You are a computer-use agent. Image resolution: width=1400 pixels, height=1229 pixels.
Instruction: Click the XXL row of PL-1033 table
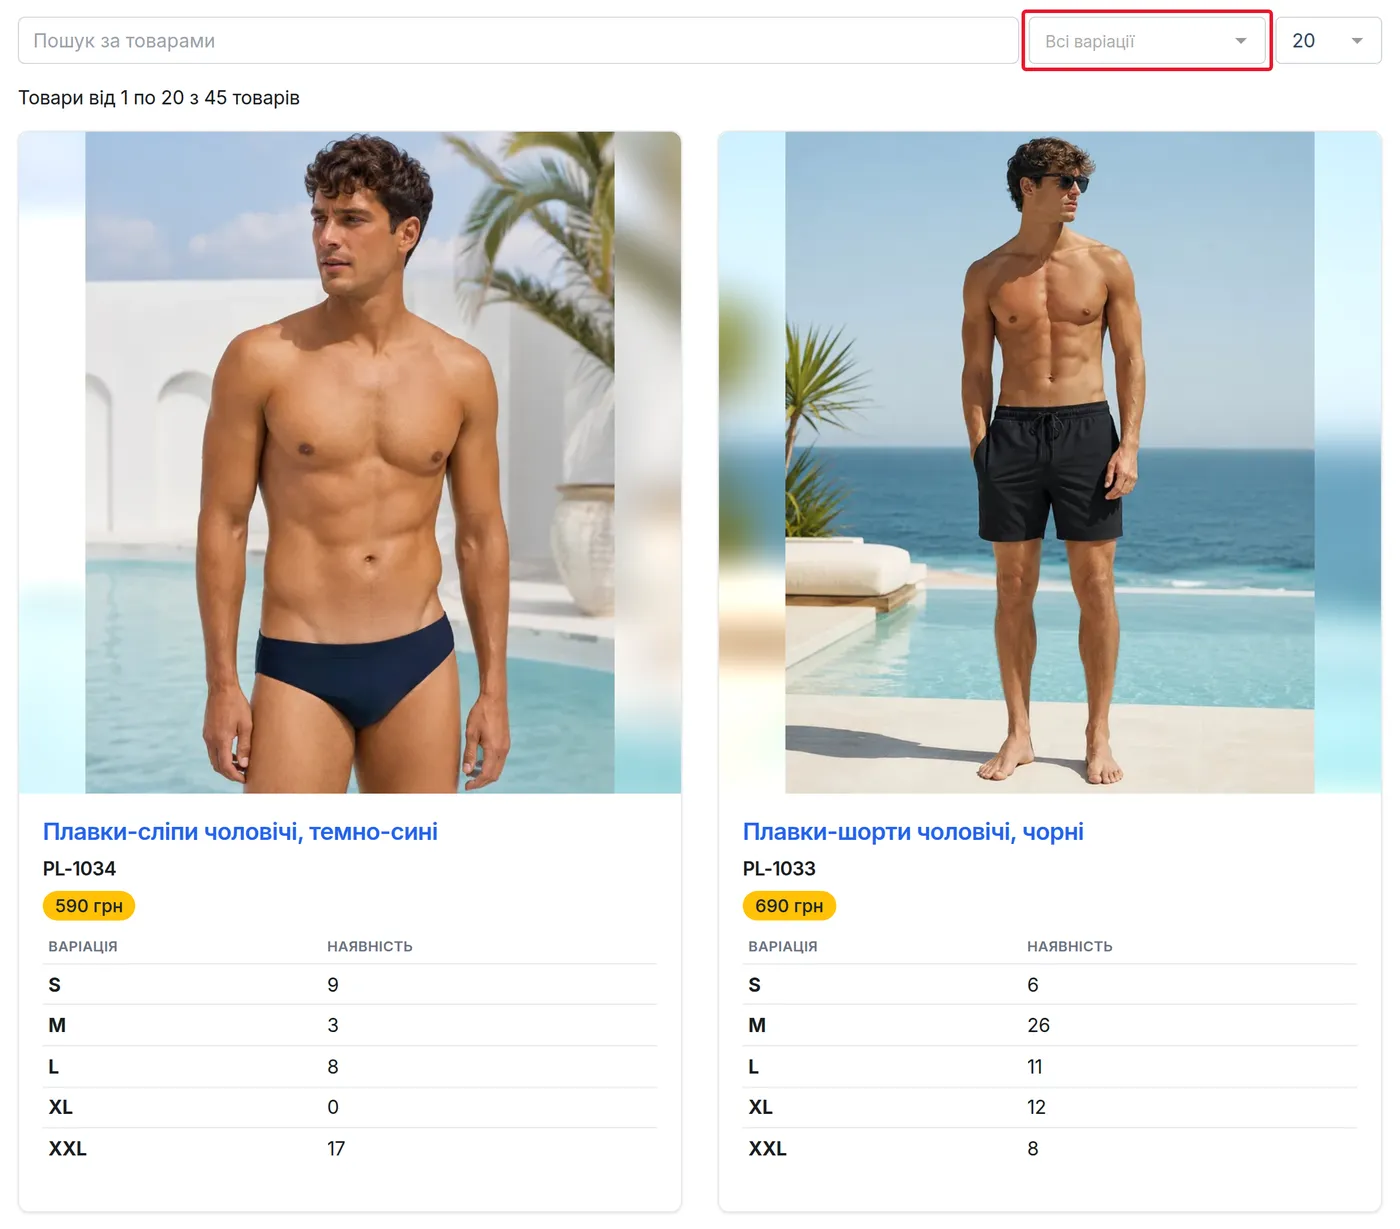click(1050, 1149)
